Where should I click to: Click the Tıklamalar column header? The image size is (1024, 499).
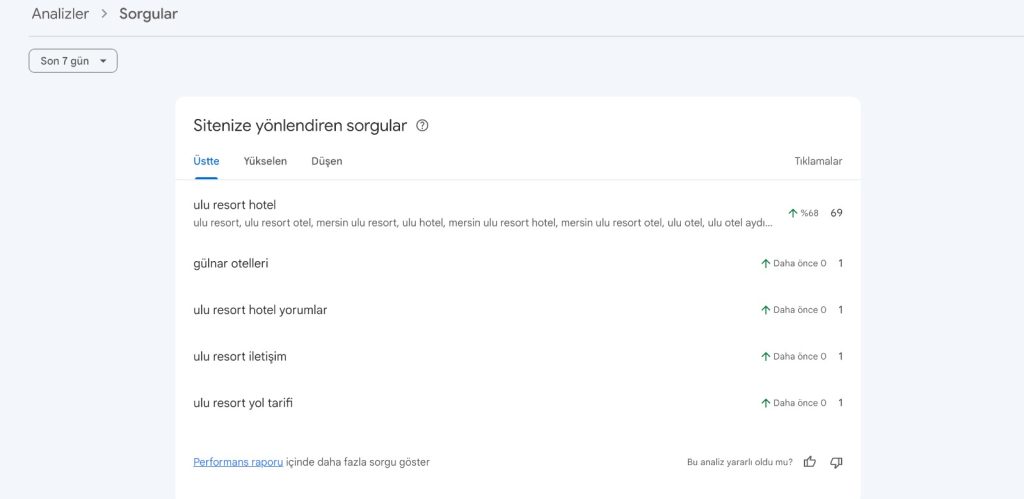[818, 161]
